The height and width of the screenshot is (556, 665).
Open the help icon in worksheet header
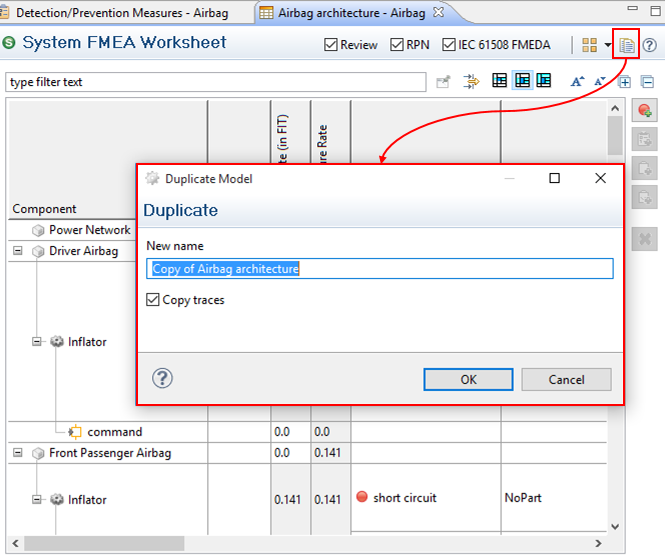[649, 45]
